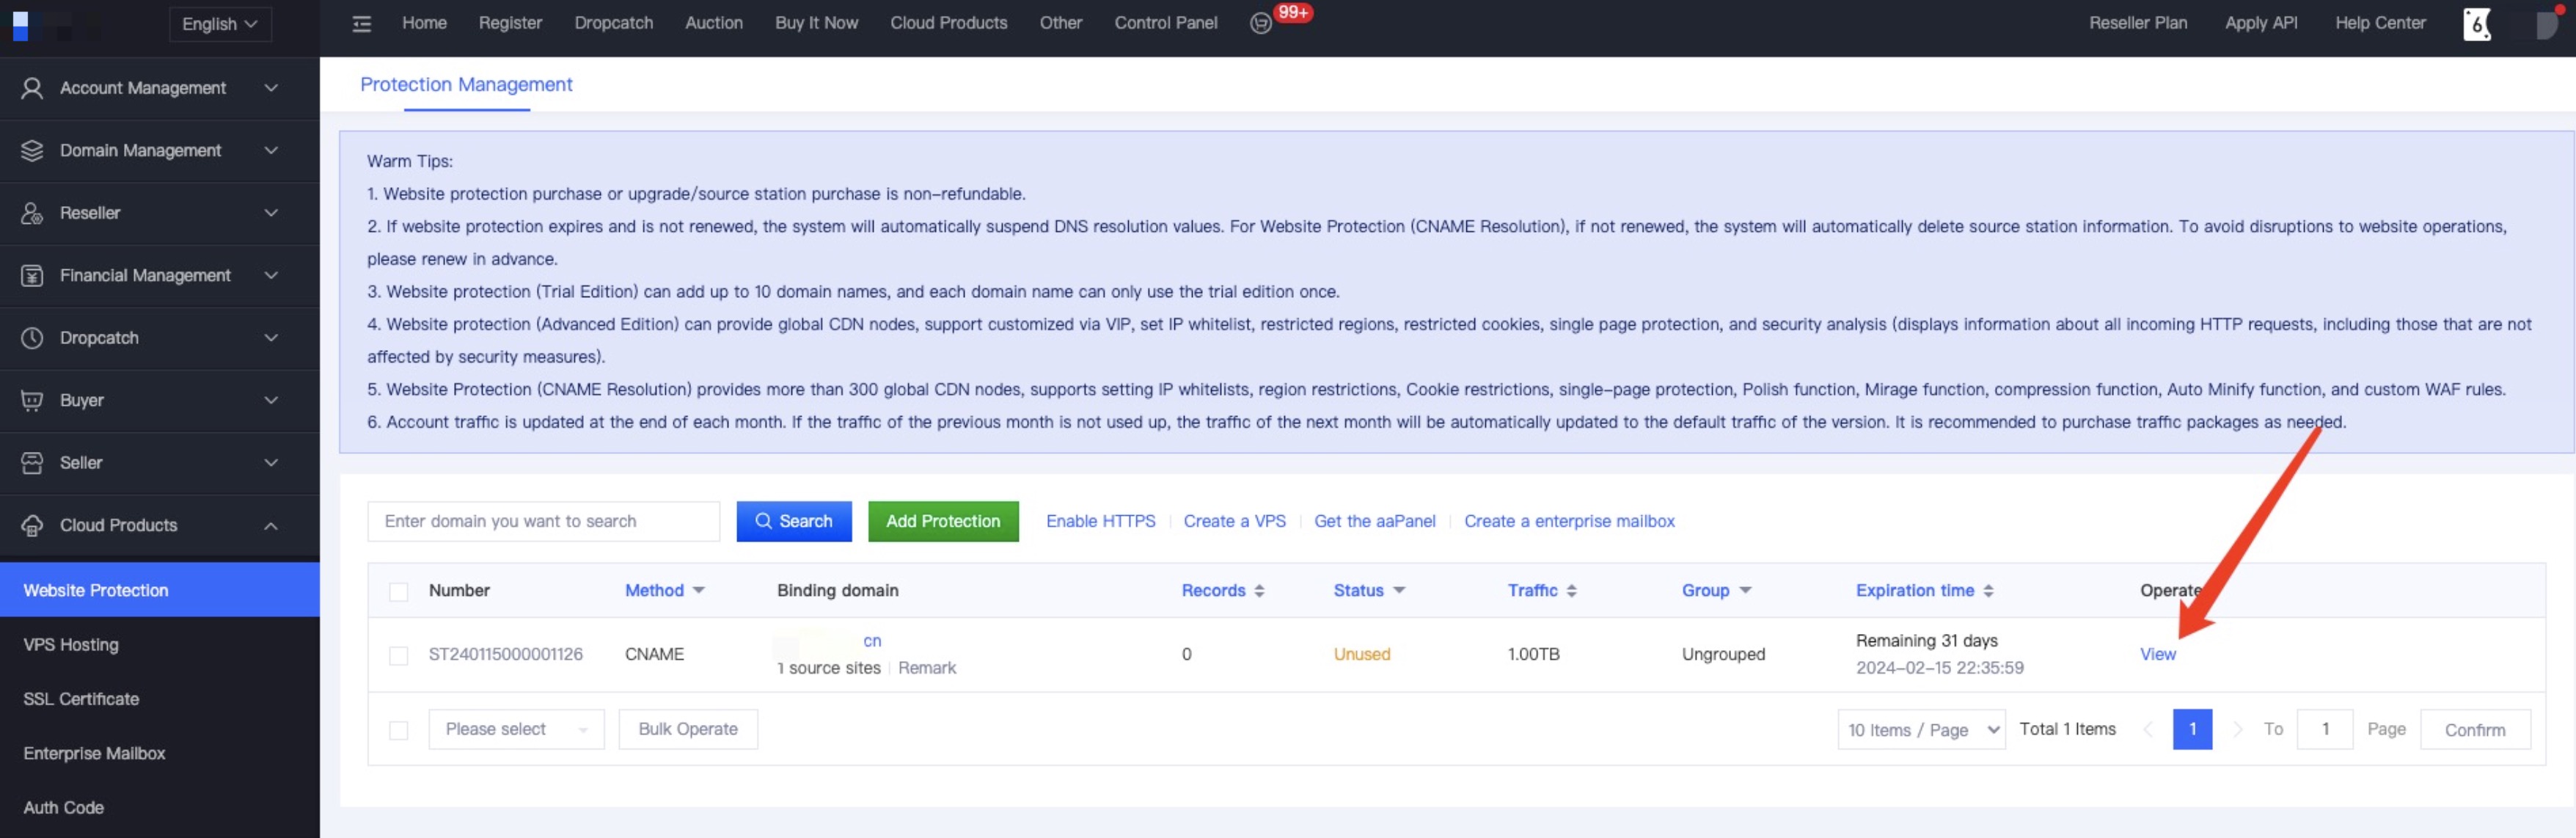2576x838 pixels.
Task: Click the Buyer cart icon
Action: 32,400
